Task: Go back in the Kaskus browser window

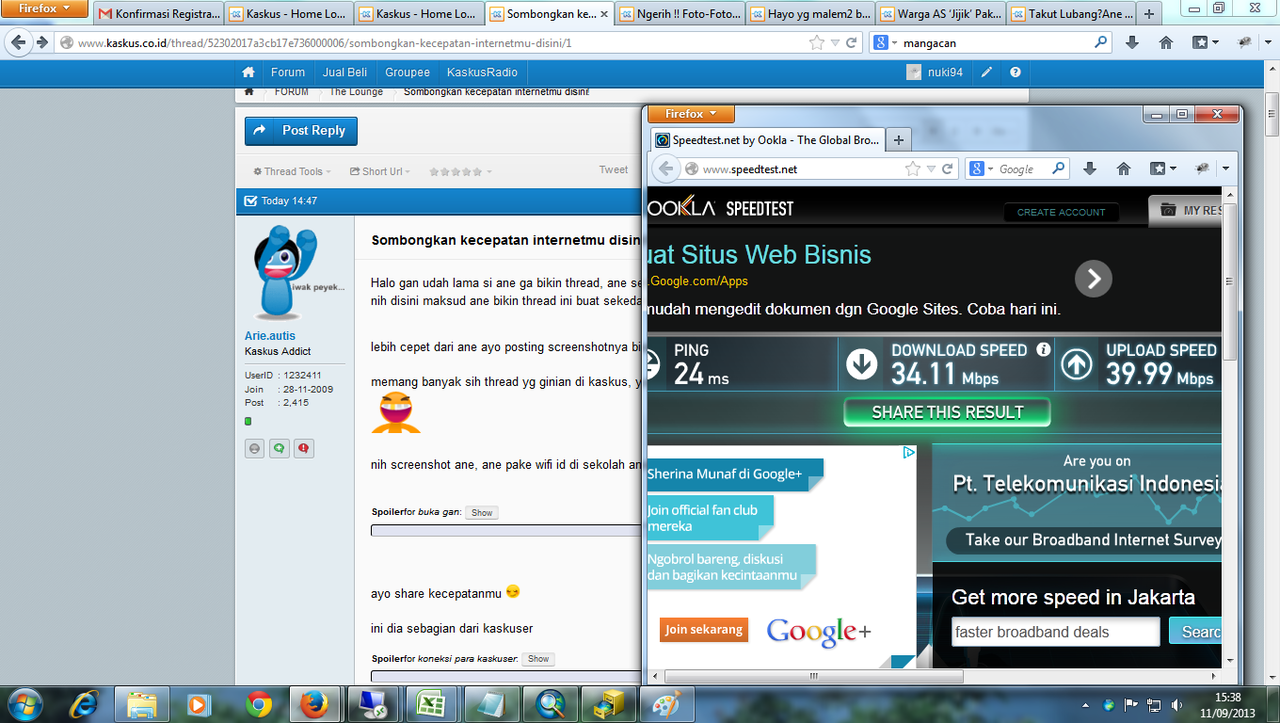Action: pyautogui.click(x=18, y=43)
